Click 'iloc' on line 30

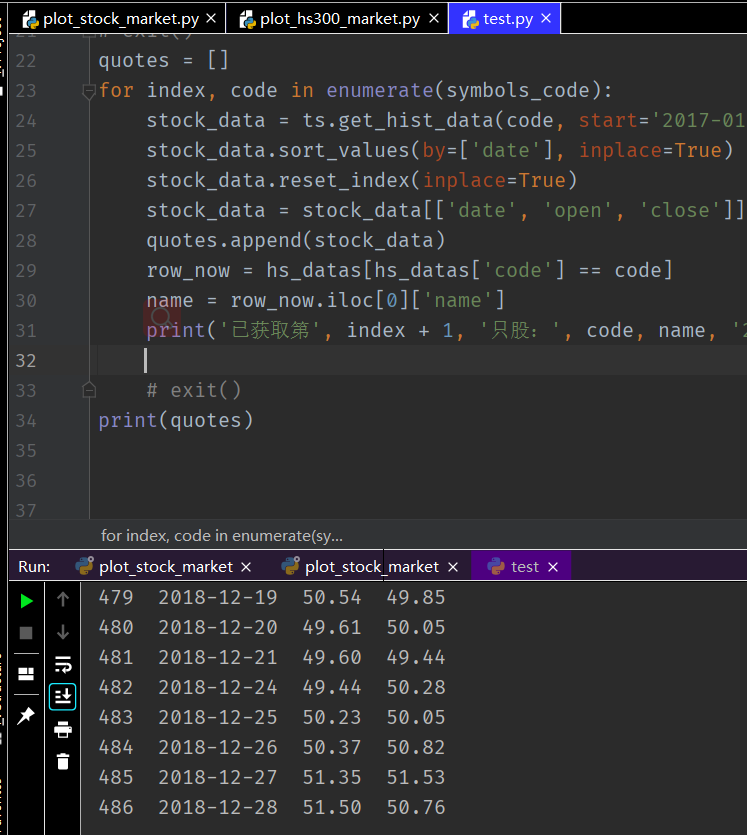tap(350, 300)
